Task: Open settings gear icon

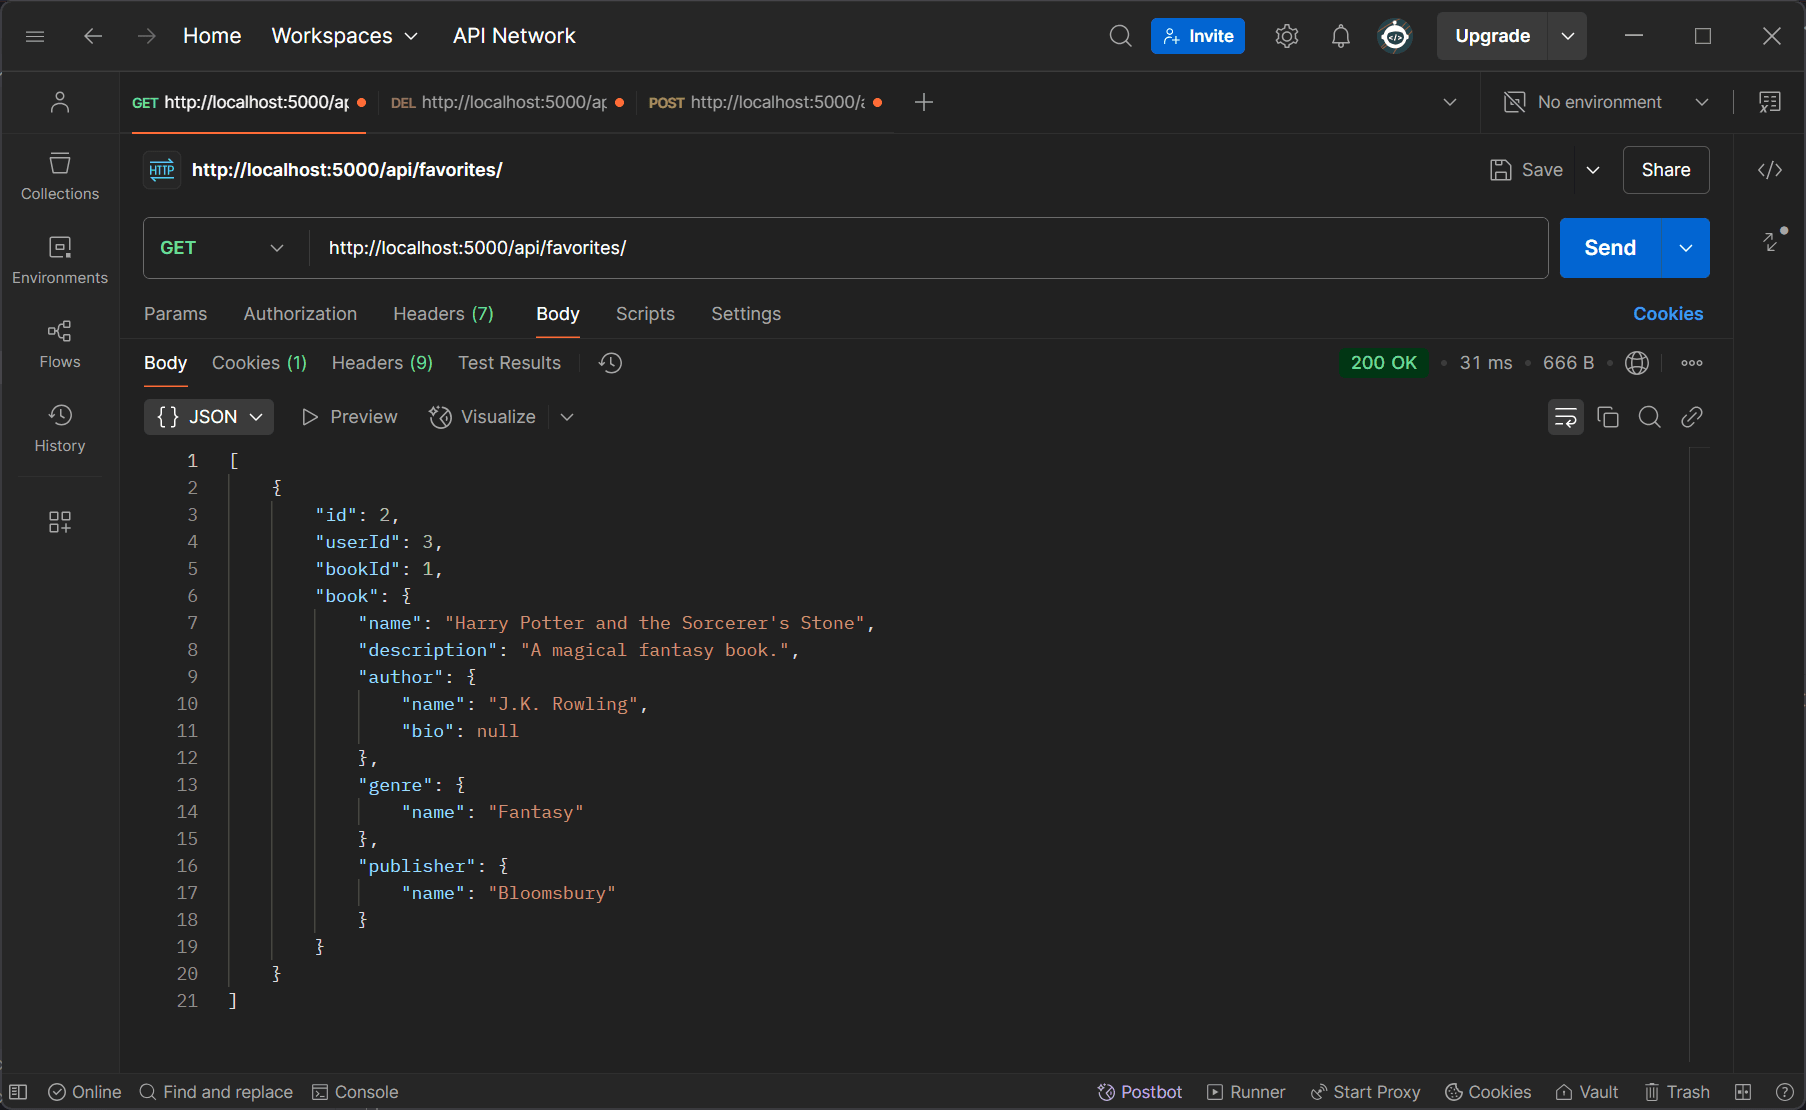Action: click(1287, 36)
